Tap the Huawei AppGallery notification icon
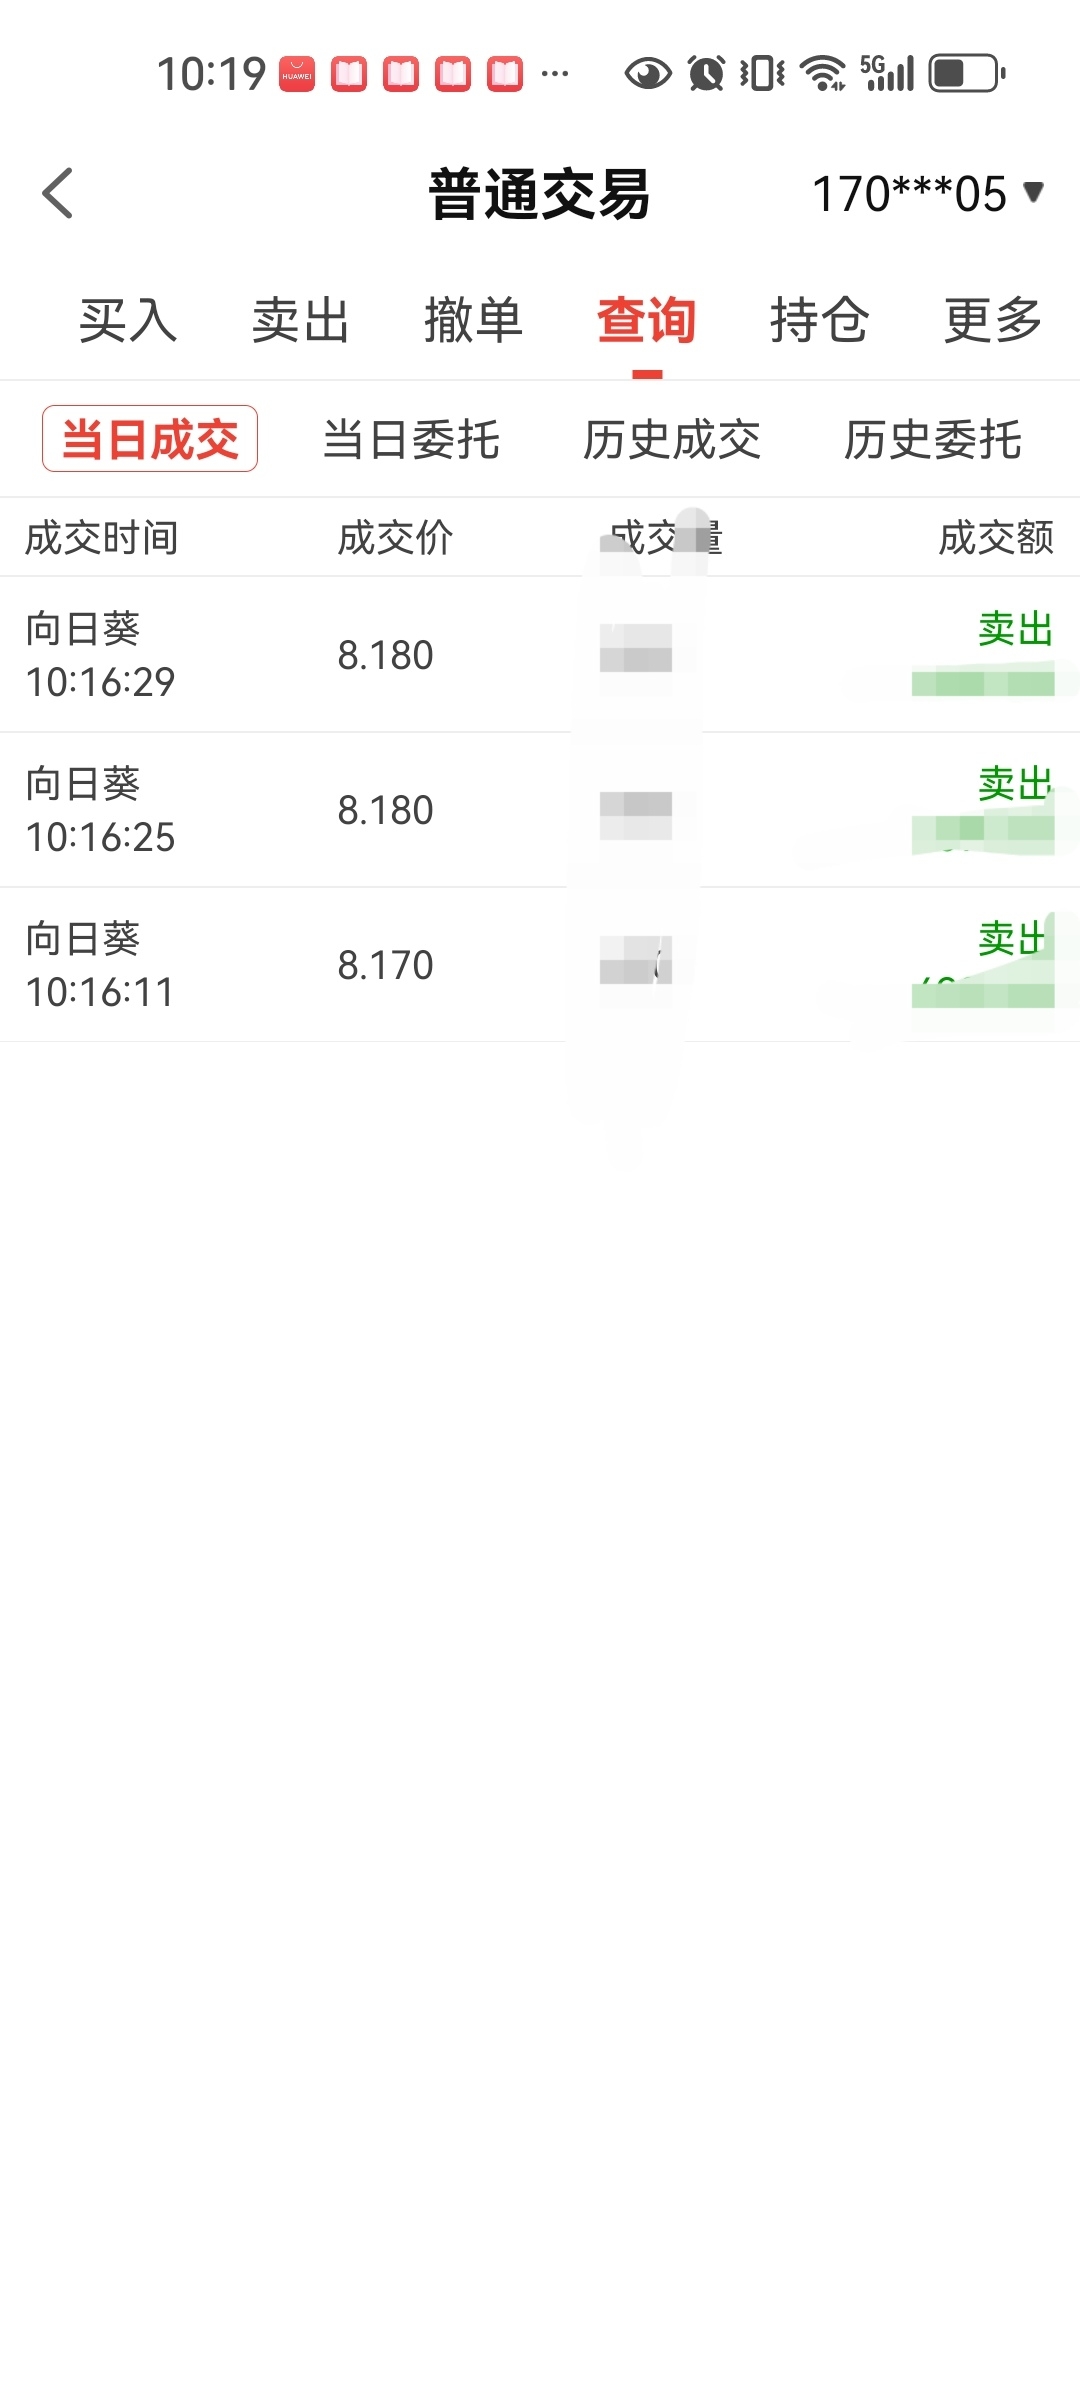Viewport: 1080px width, 2400px height. point(296,74)
